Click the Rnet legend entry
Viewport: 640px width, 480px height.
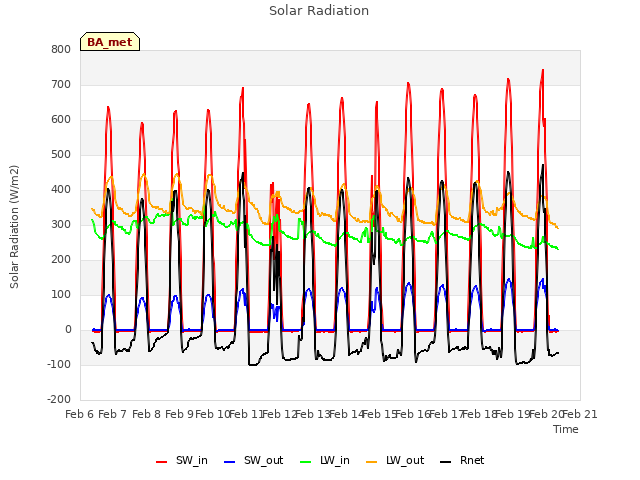(462, 460)
